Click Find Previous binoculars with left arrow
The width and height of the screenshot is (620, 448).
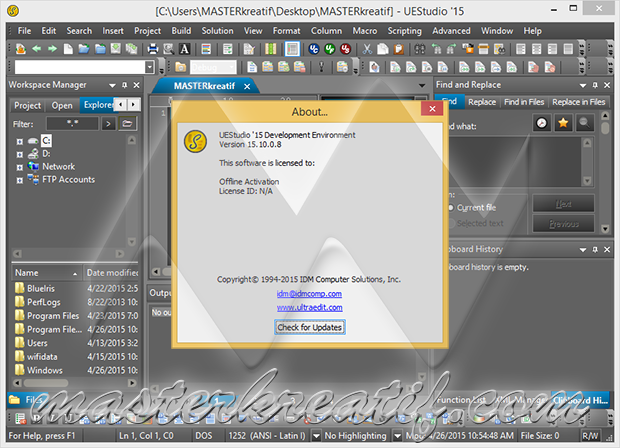pyautogui.click(x=436, y=49)
